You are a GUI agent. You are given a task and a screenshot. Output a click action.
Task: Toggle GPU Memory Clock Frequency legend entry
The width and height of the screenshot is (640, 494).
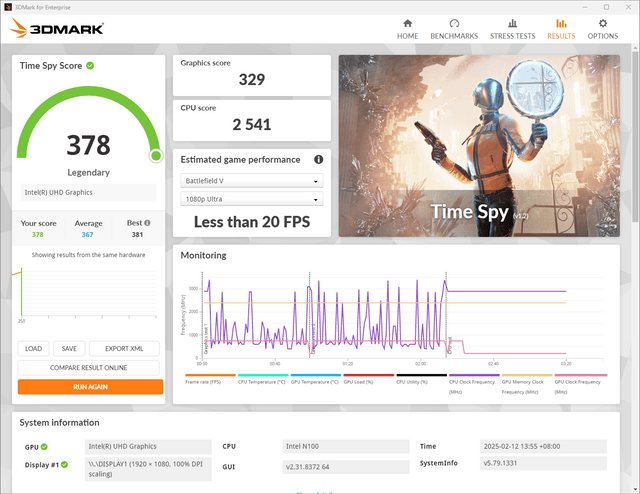(527, 384)
